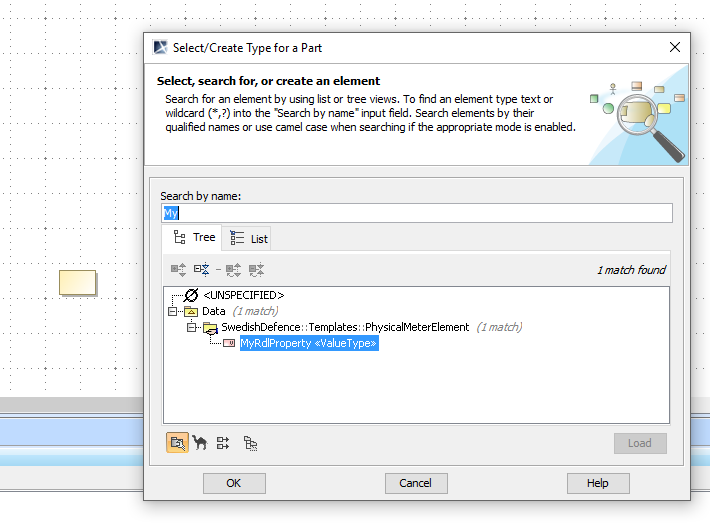Open Help for this dialog
The height and width of the screenshot is (525, 710).
597,483
